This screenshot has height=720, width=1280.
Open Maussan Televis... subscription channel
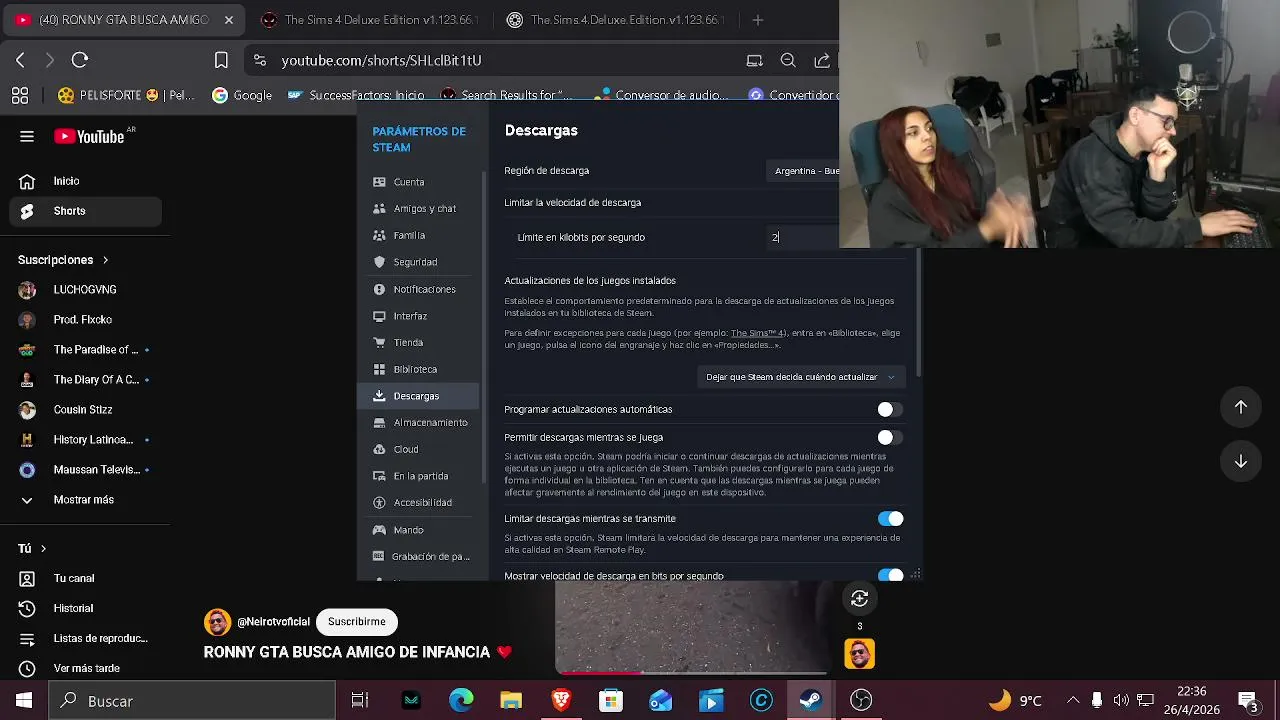(86, 470)
